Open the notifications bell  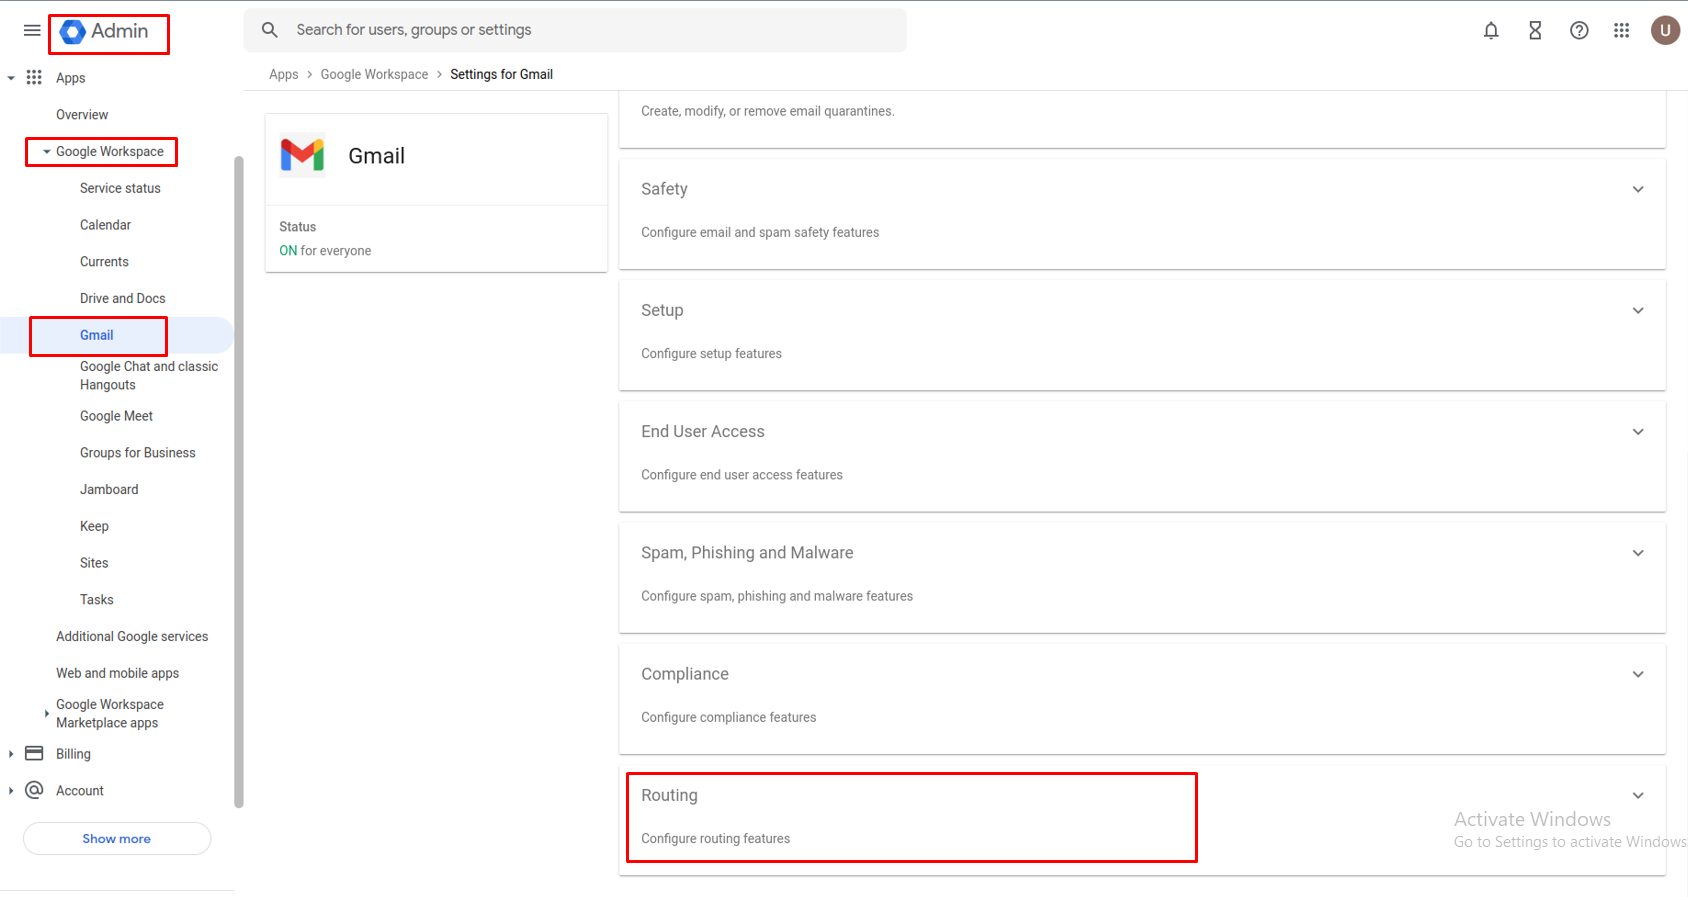click(1490, 30)
